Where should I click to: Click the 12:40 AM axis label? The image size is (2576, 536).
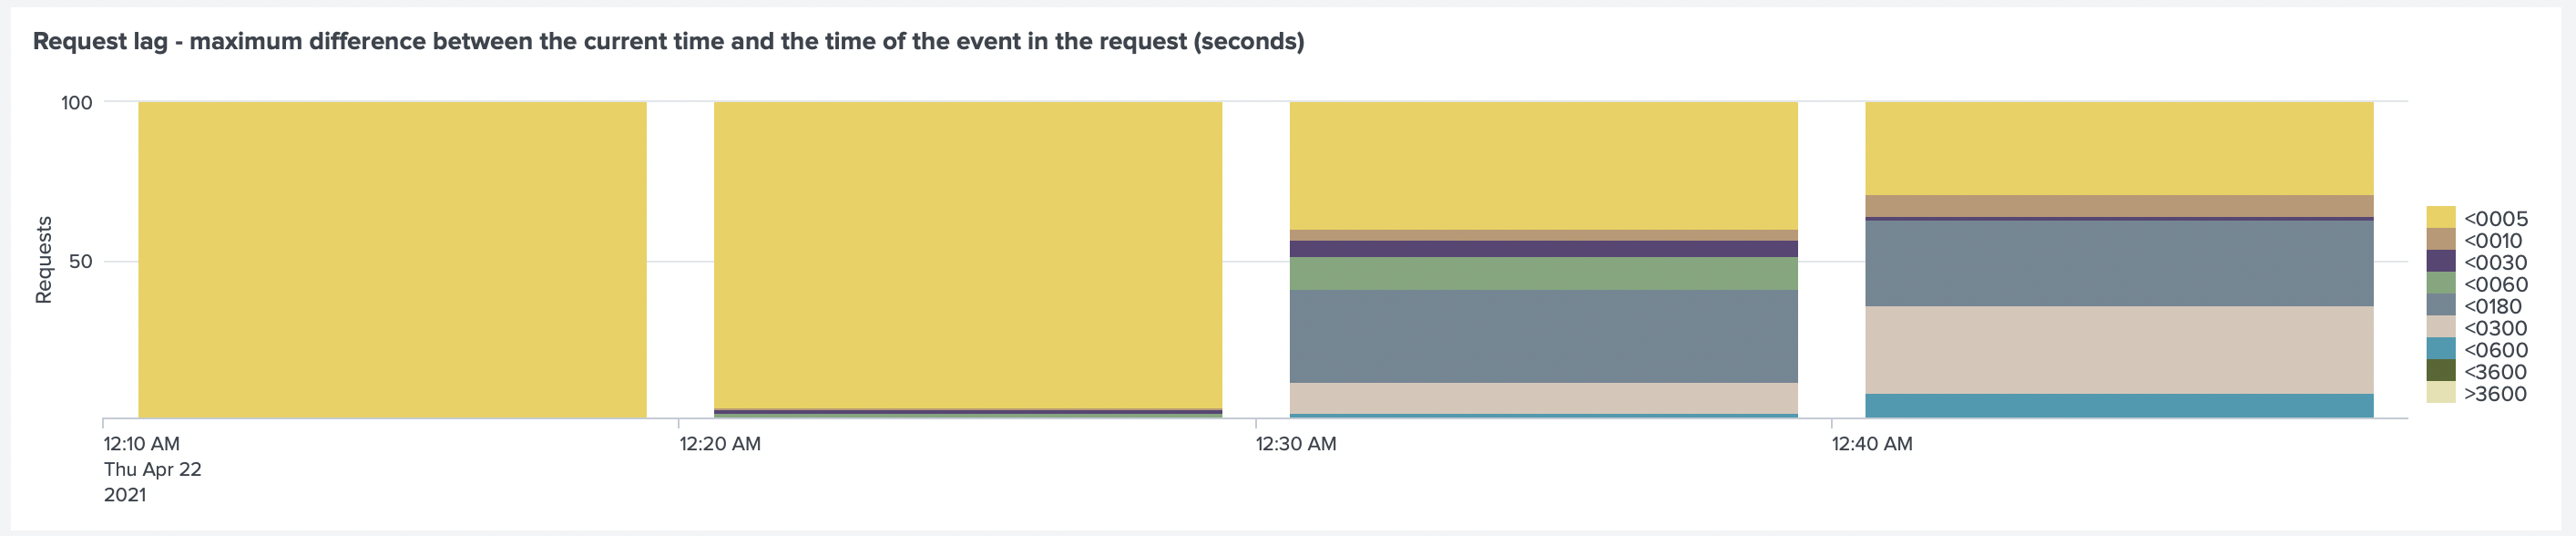point(1872,443)
